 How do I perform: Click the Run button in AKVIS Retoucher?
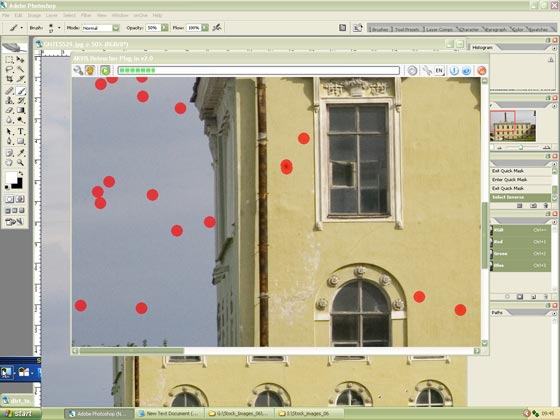tap(105, 70)
